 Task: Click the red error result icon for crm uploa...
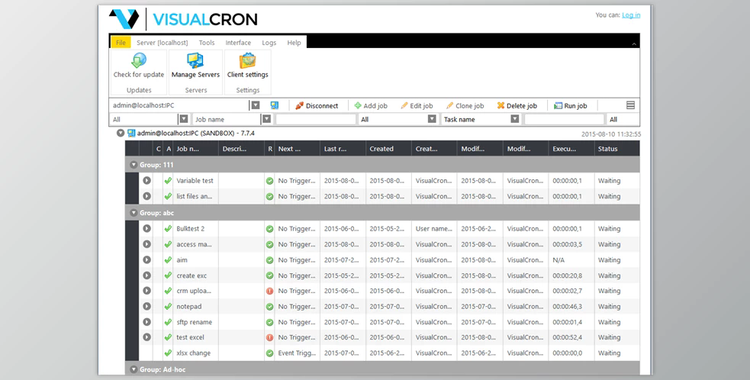click(270, 291)
